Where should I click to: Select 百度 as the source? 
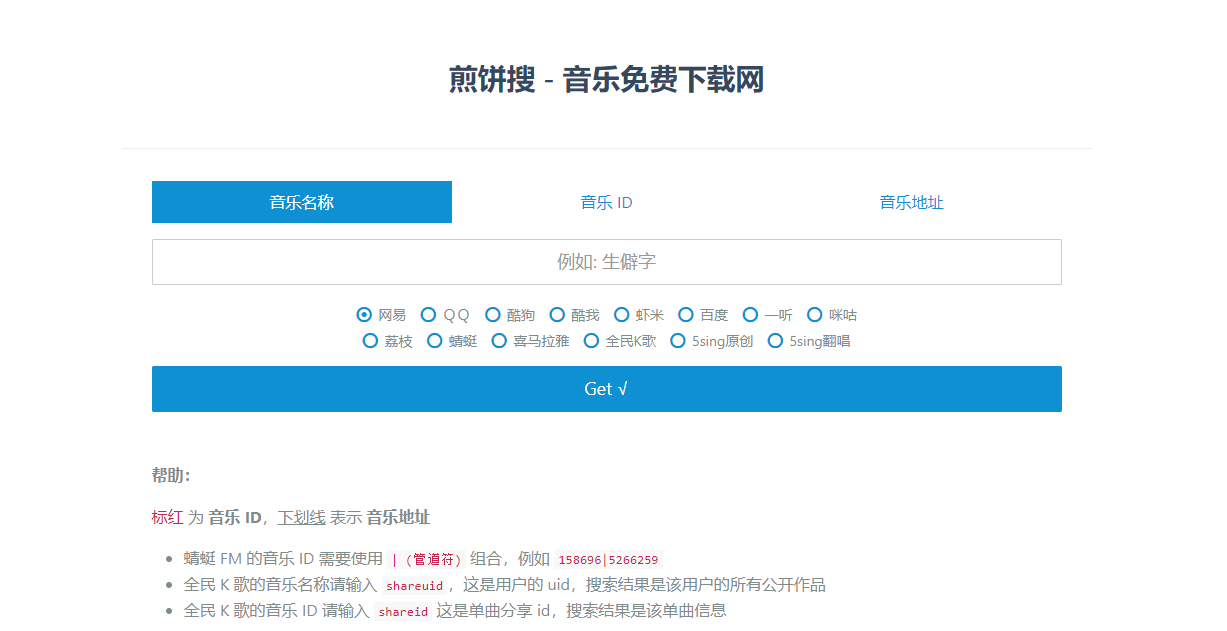coord(686,315)
